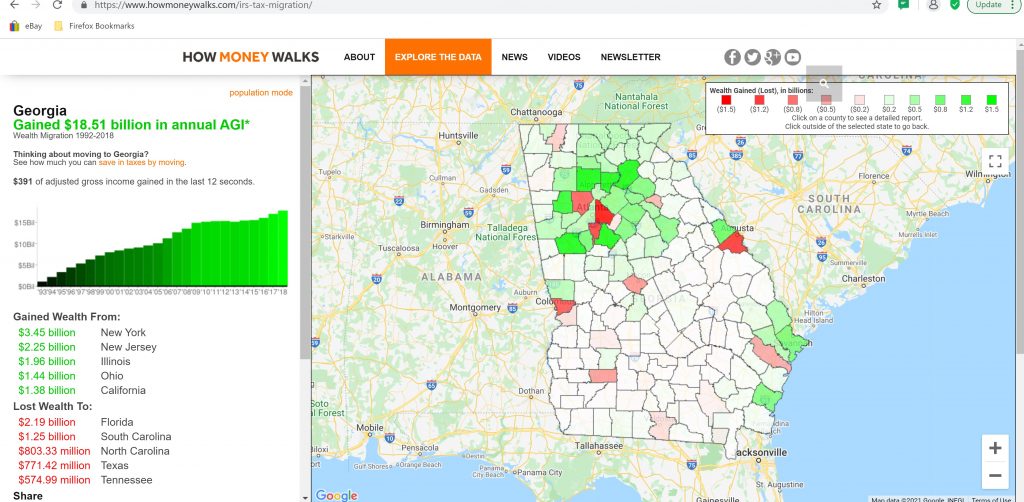
Task: Click the padlock site security icon
Action: tap(84, 5)
